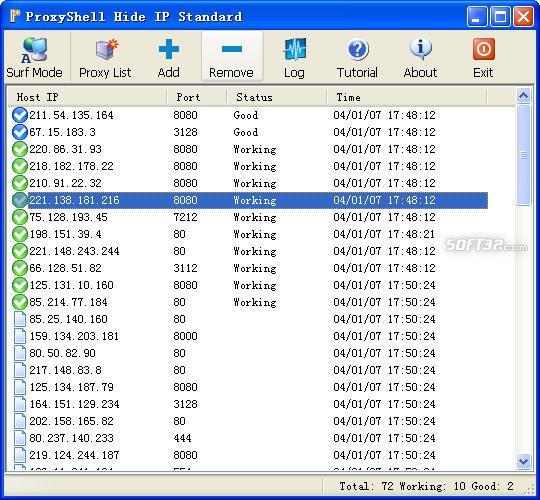Click the vertical scrollbar thumb
Screen dimensions: 540x500
tap(523, 155)
